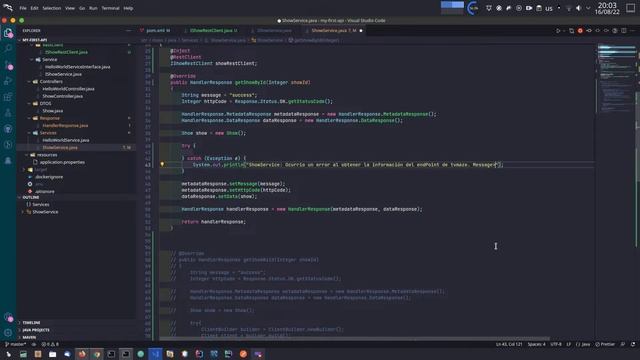Open HandlerResponse.java in Explorer
Image resolution: width=640 pixels, height=360 pixels.
[65, 126]
